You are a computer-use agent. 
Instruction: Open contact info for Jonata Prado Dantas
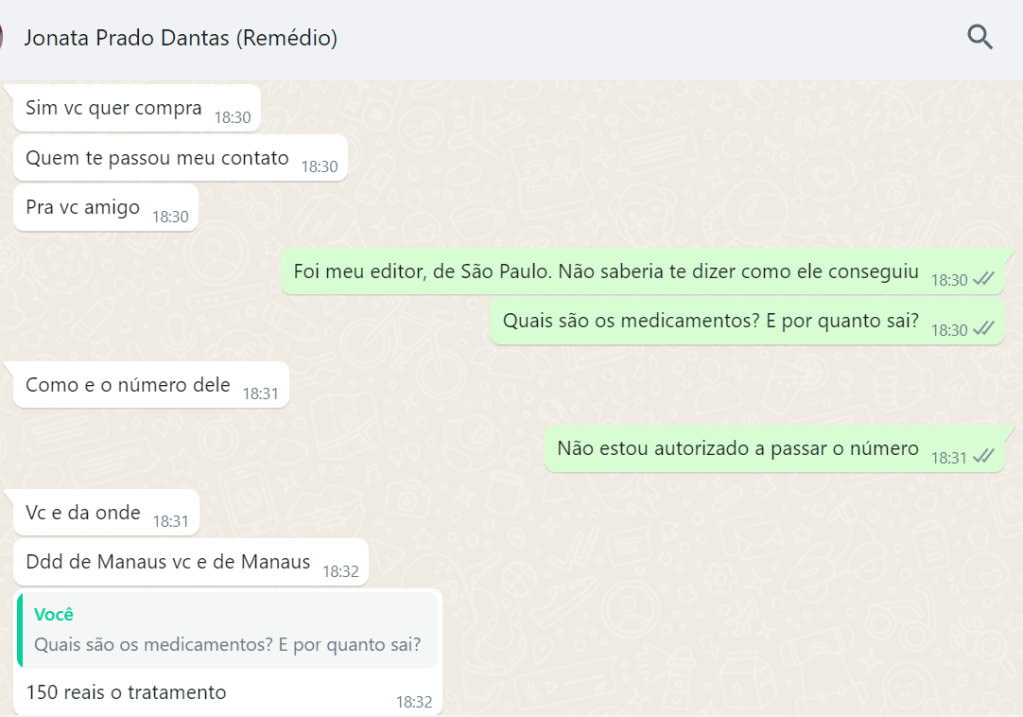(181, 38)
